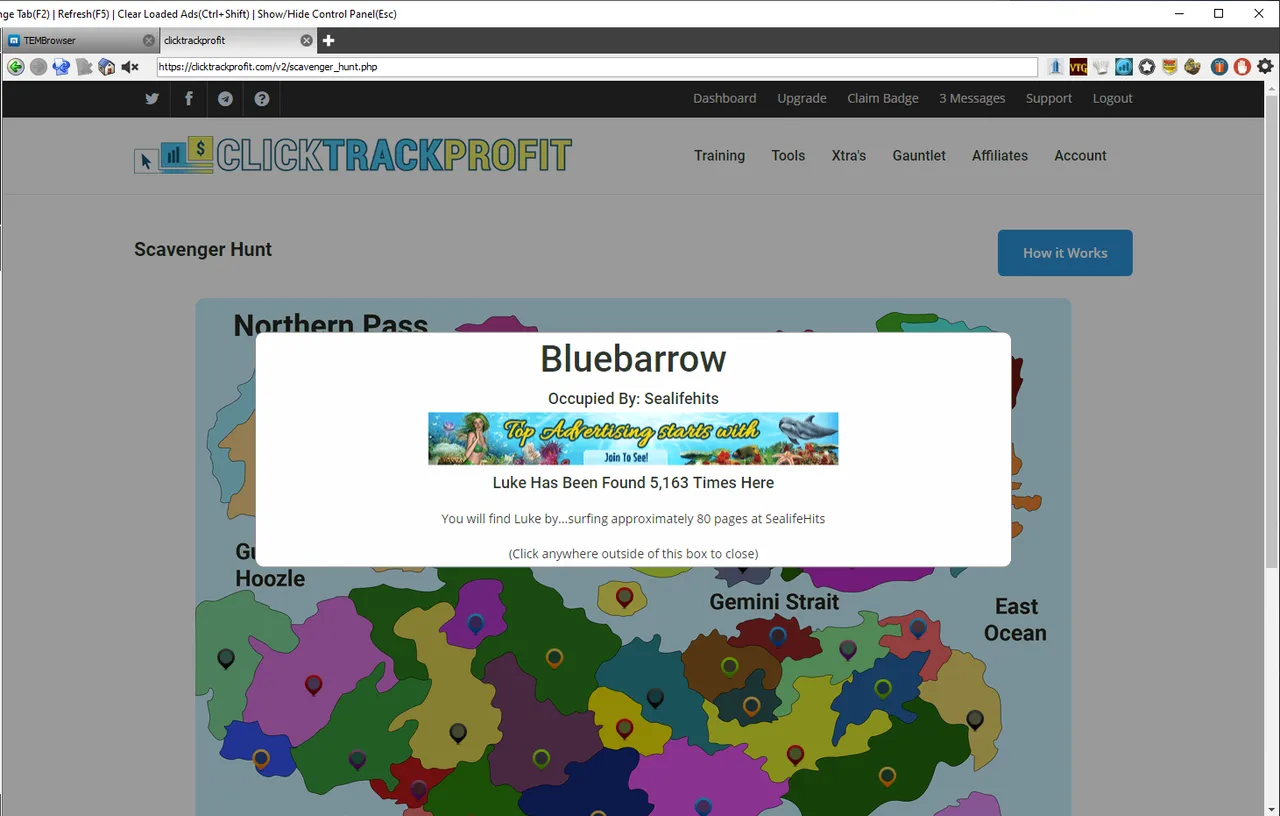Click the URL address field

click(x=597, y=67)
